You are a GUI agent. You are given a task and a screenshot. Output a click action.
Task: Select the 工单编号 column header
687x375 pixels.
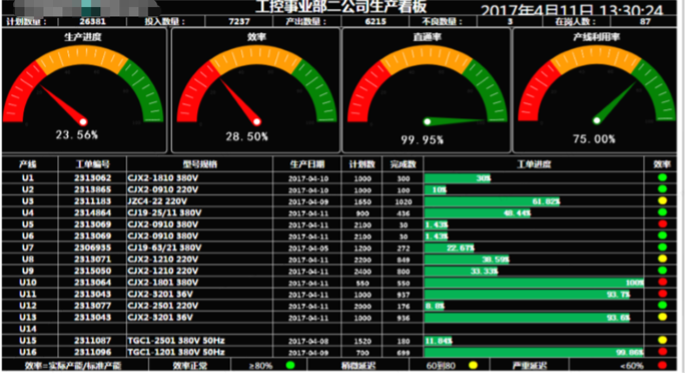click(x=92, y=164)
